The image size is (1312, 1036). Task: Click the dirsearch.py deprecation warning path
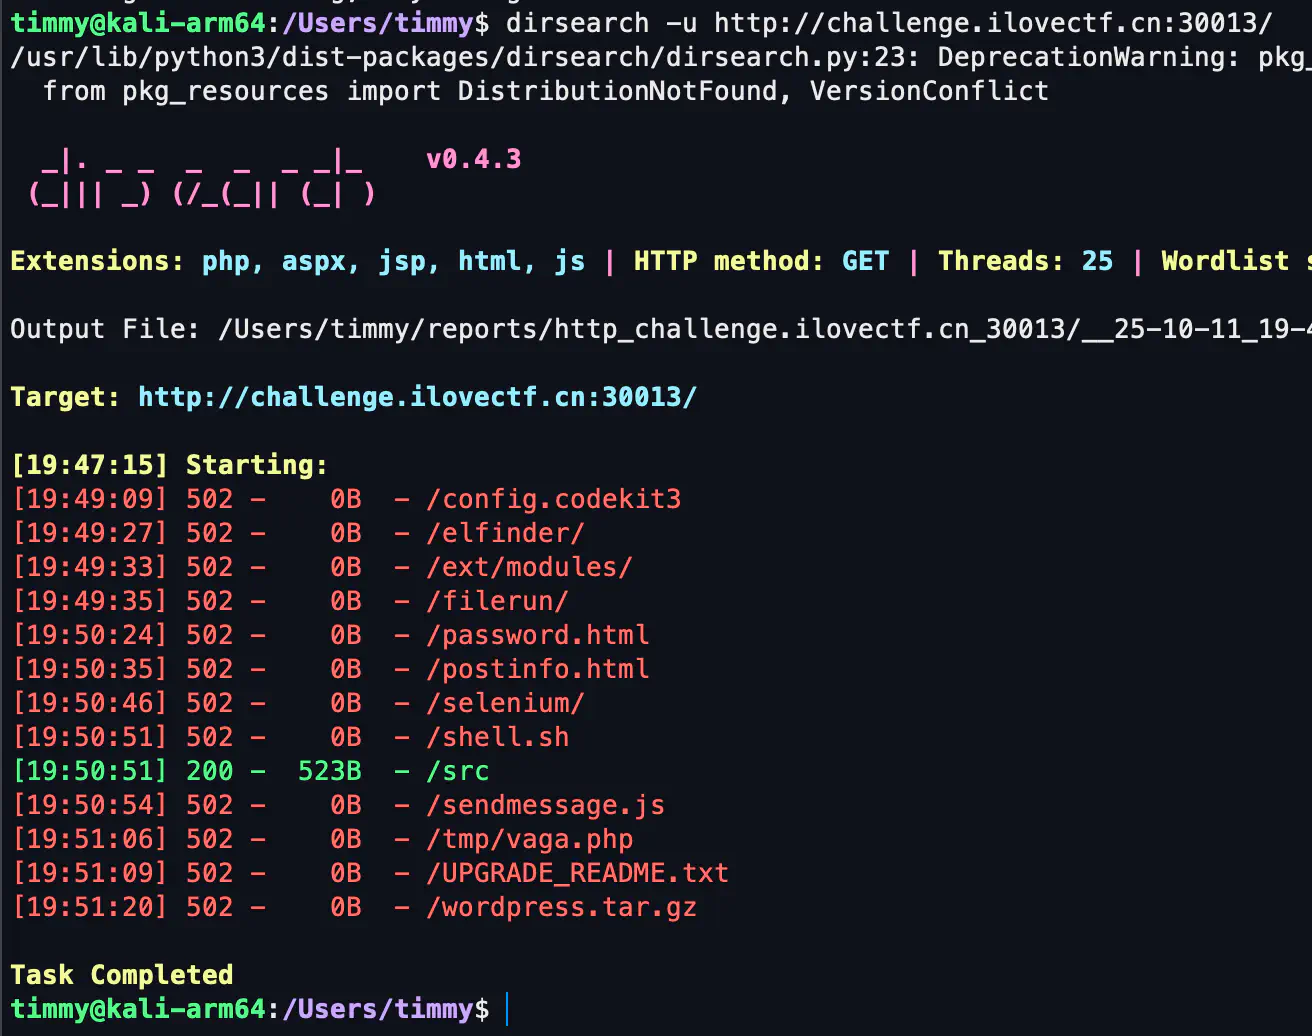[458, 57]
